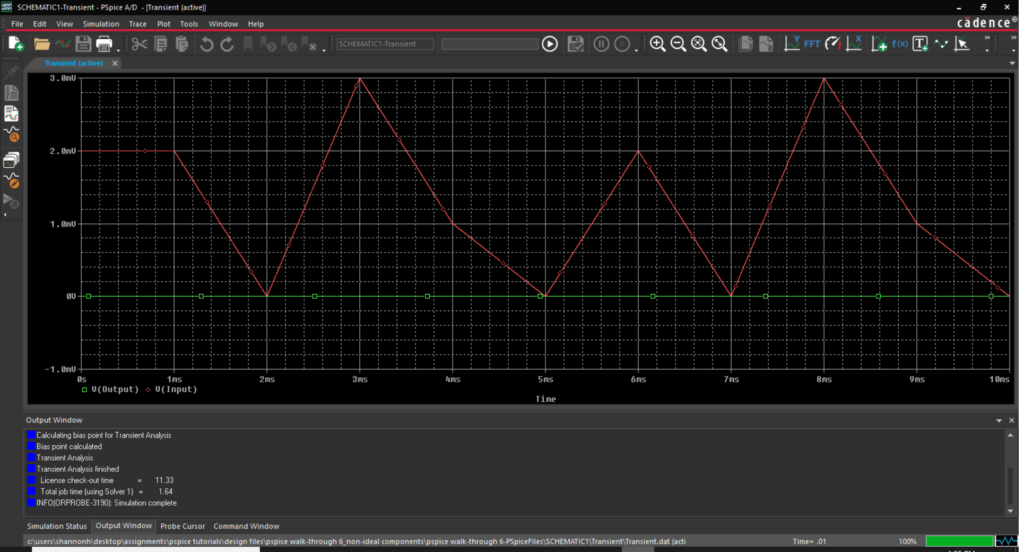Open the Simulation menu
The image size is (1024, 552).
101,24
